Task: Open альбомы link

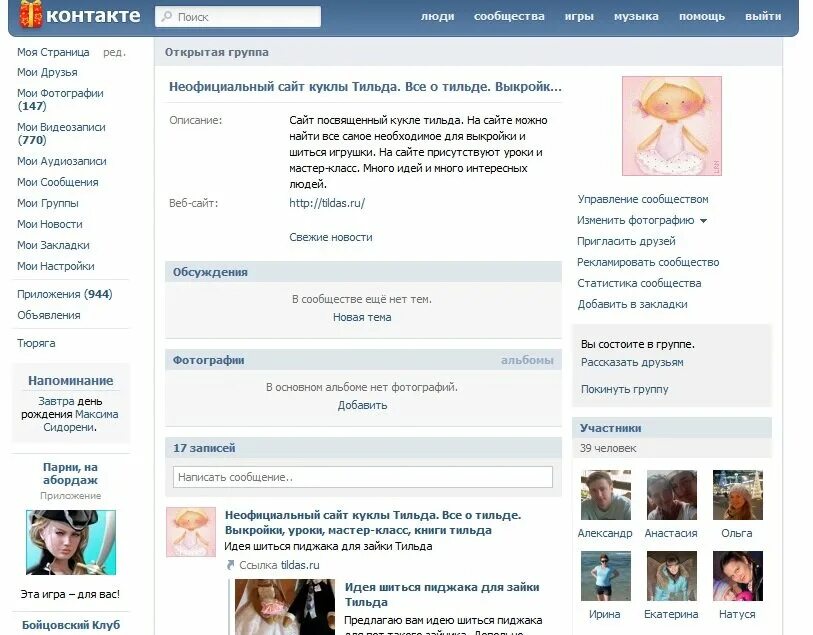Action: pos(527,360)
